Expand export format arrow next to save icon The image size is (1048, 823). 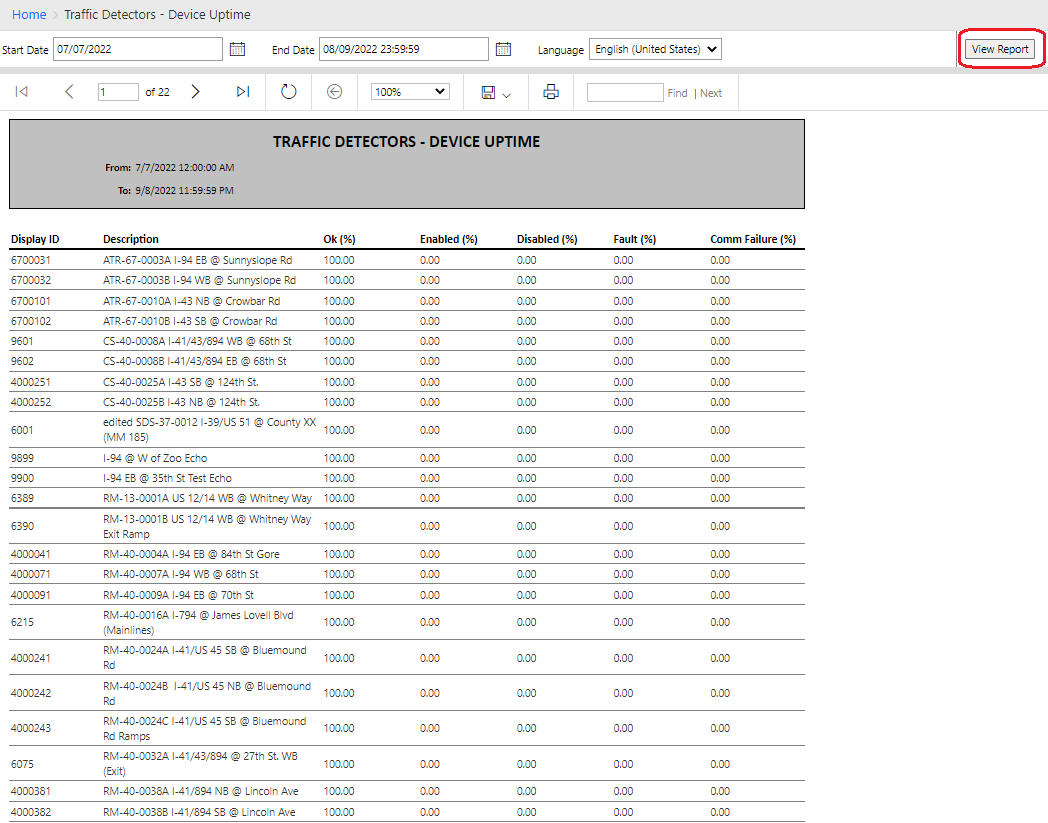tap(507, 95)
